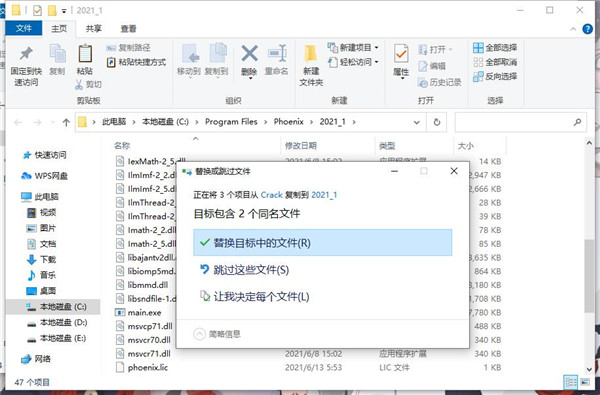Open the New item dropdown
600x395 pixels.
point(353,47)
